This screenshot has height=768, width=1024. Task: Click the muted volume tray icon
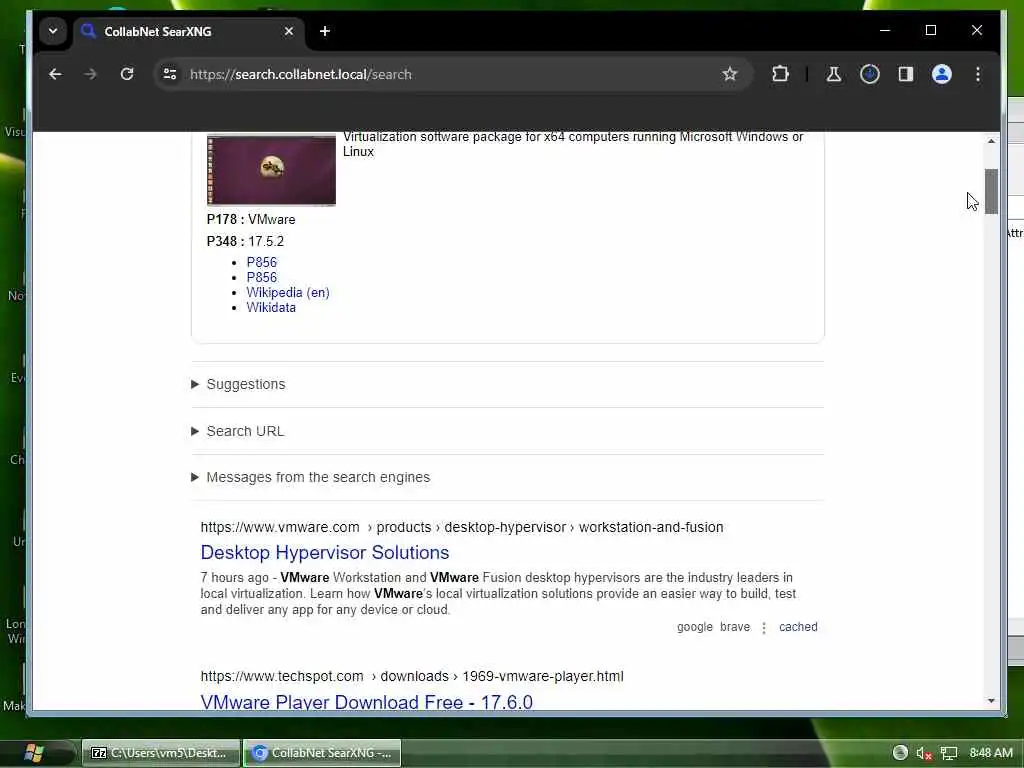pos(923,754)
